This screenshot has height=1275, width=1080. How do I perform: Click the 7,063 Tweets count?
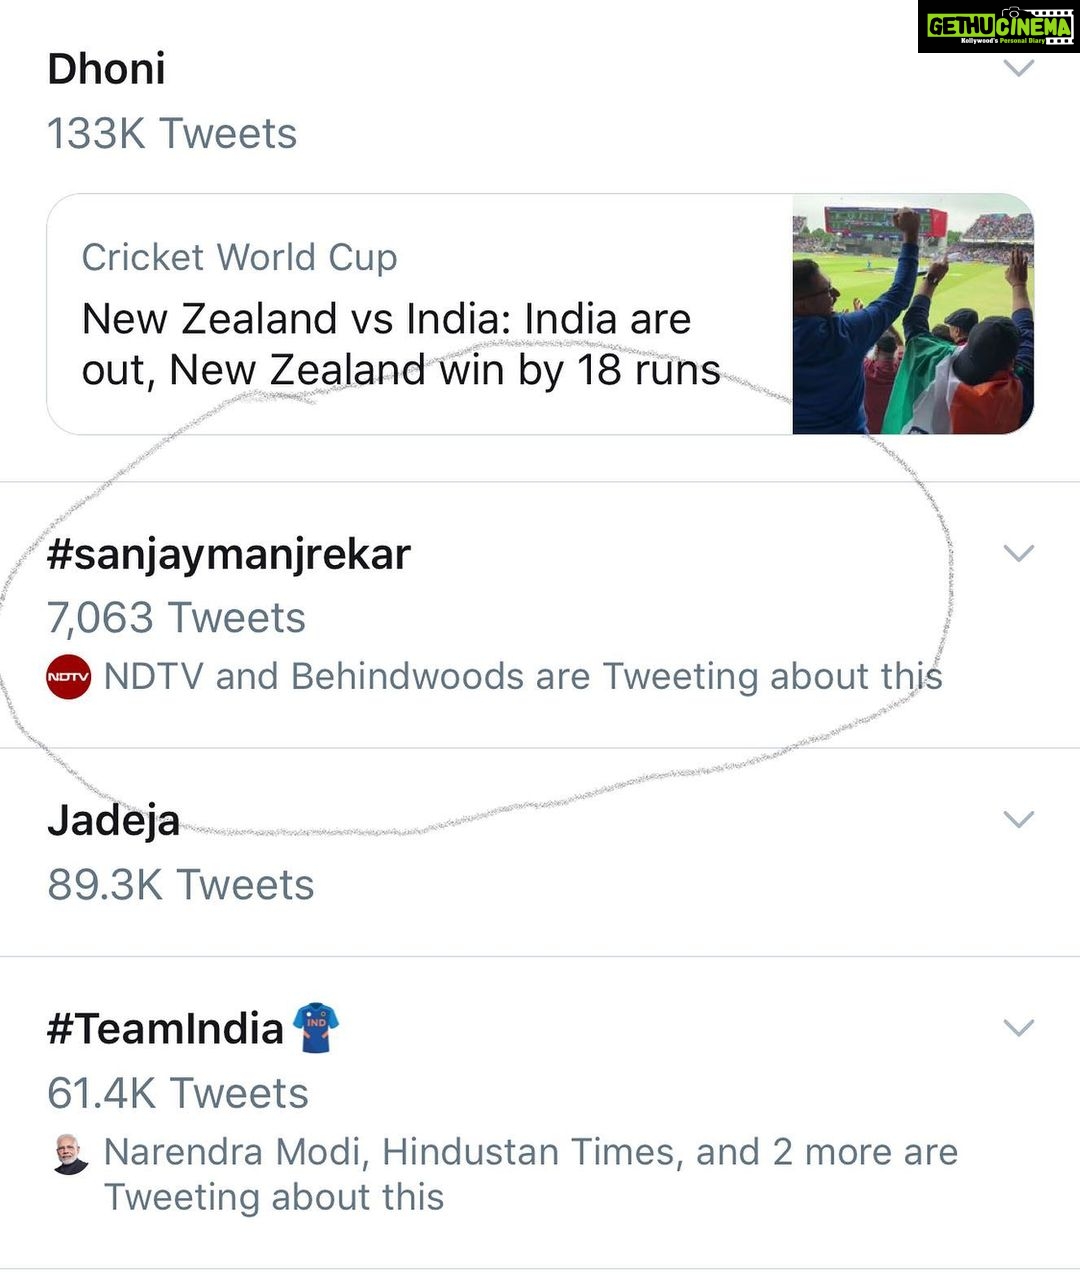click(x=176, y=618)
